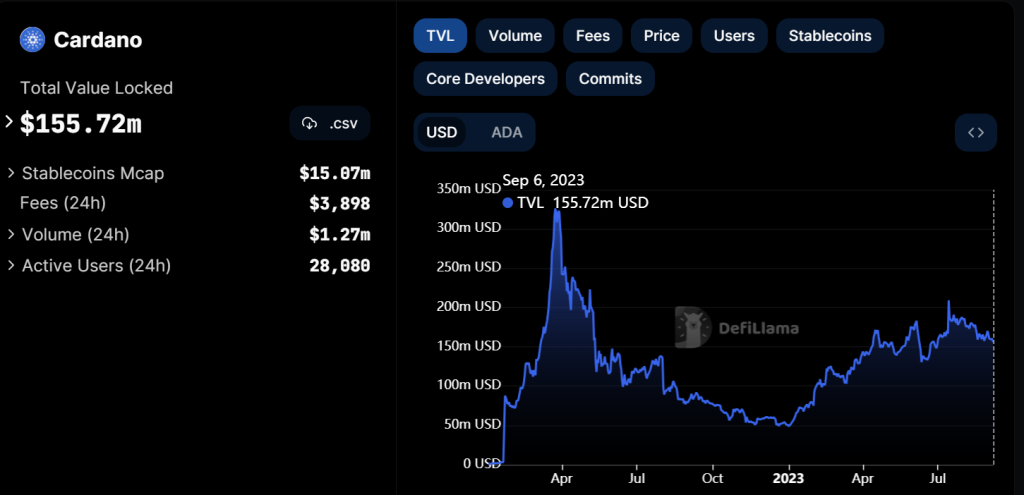Image resolution: width=1024 pixels, height=495 pixels.
Task: Click the blue TVL legend dot
Action: 507,203
